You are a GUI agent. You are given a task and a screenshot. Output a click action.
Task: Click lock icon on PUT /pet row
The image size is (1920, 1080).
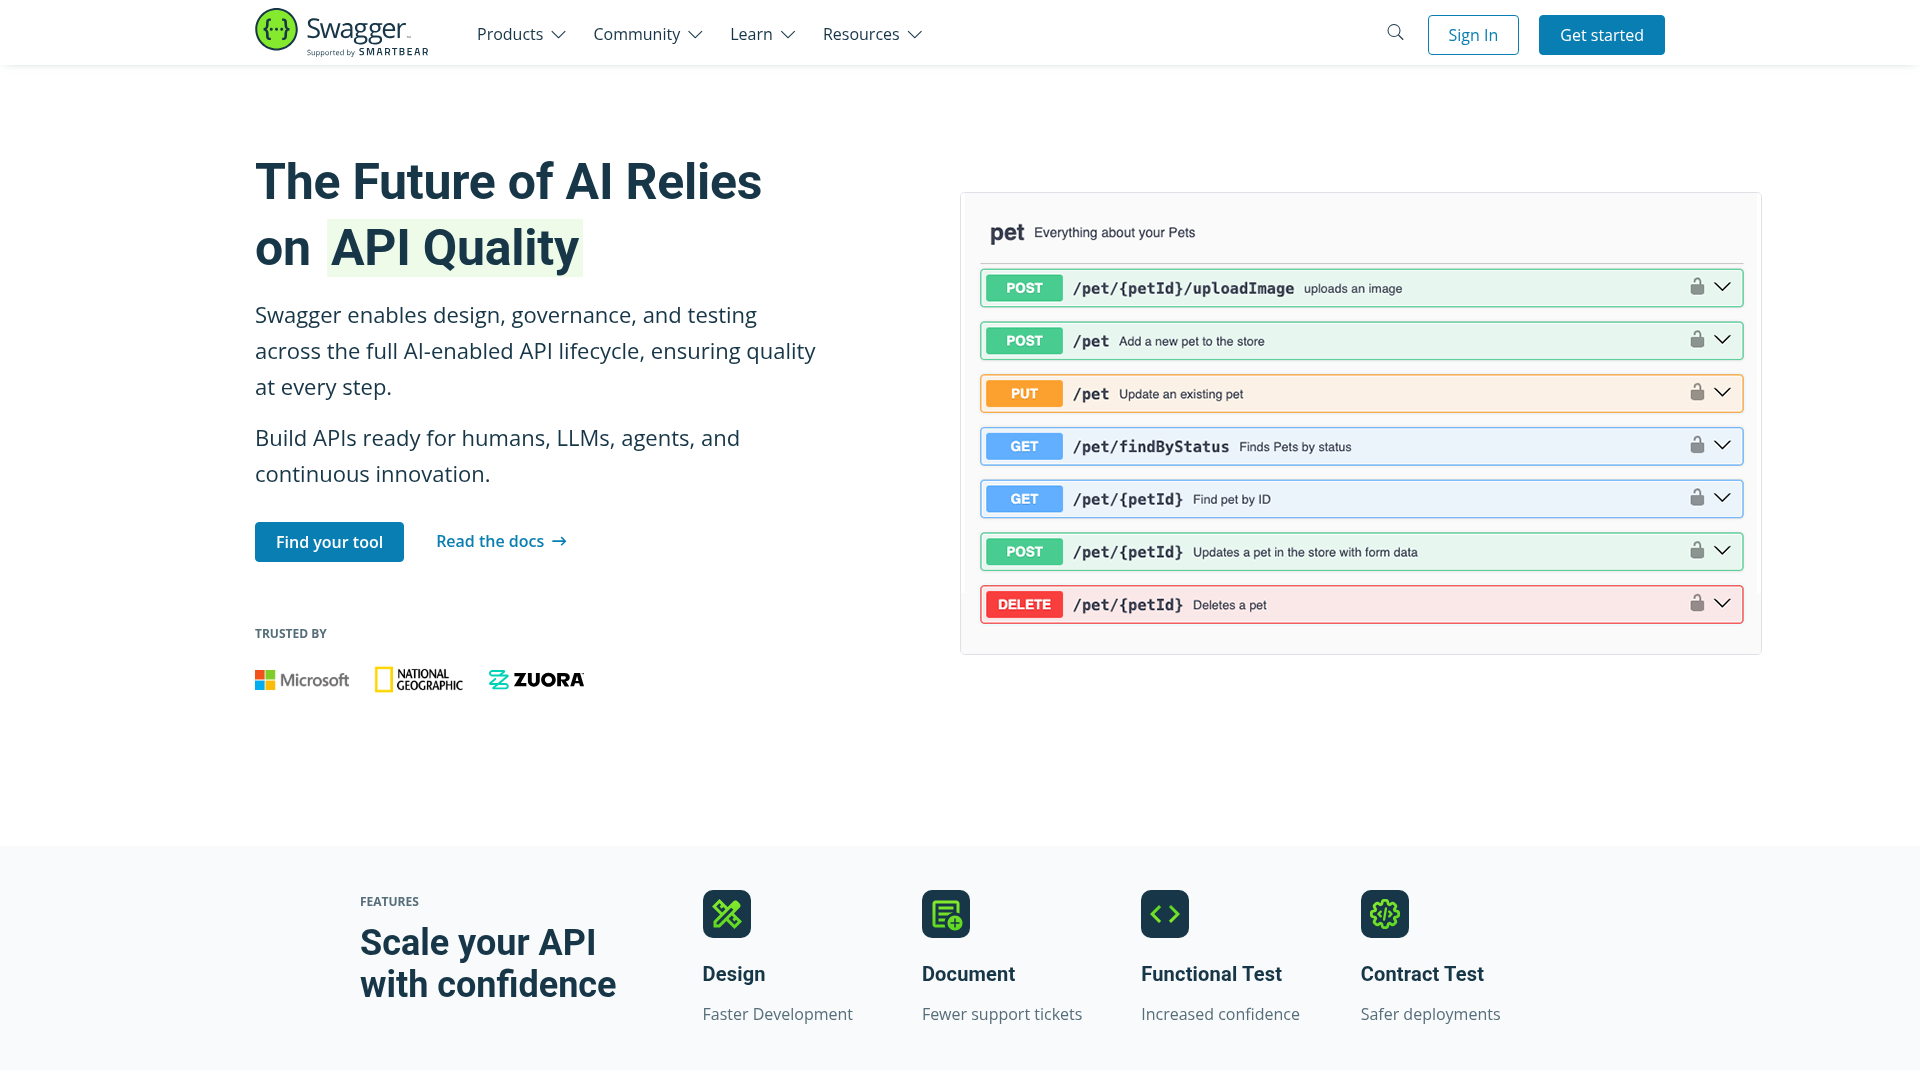pyautogui.click(x=1697, y=392)
